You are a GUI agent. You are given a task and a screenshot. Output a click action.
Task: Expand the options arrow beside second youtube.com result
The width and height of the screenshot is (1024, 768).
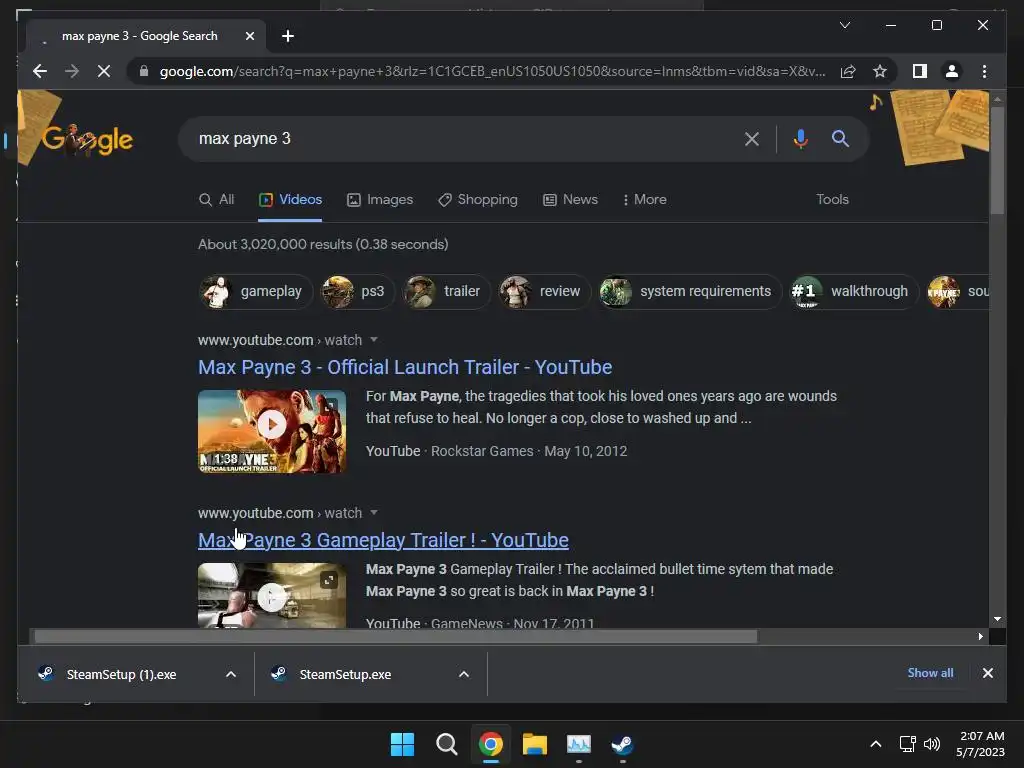point(374,513)
